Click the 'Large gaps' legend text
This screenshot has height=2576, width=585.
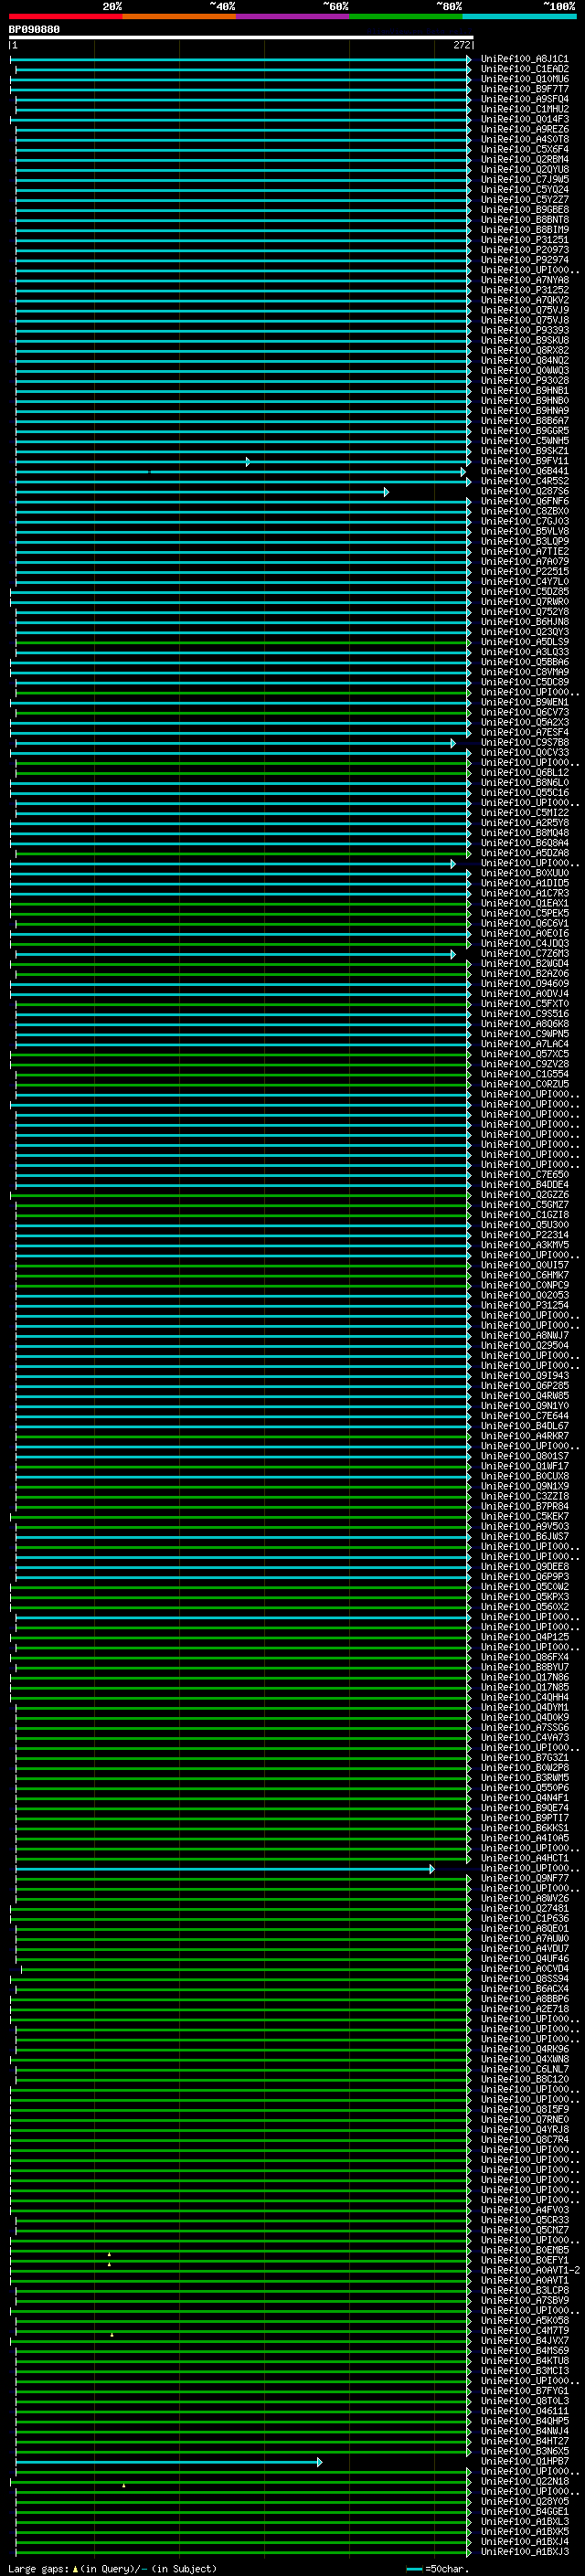coord(38,2568)
